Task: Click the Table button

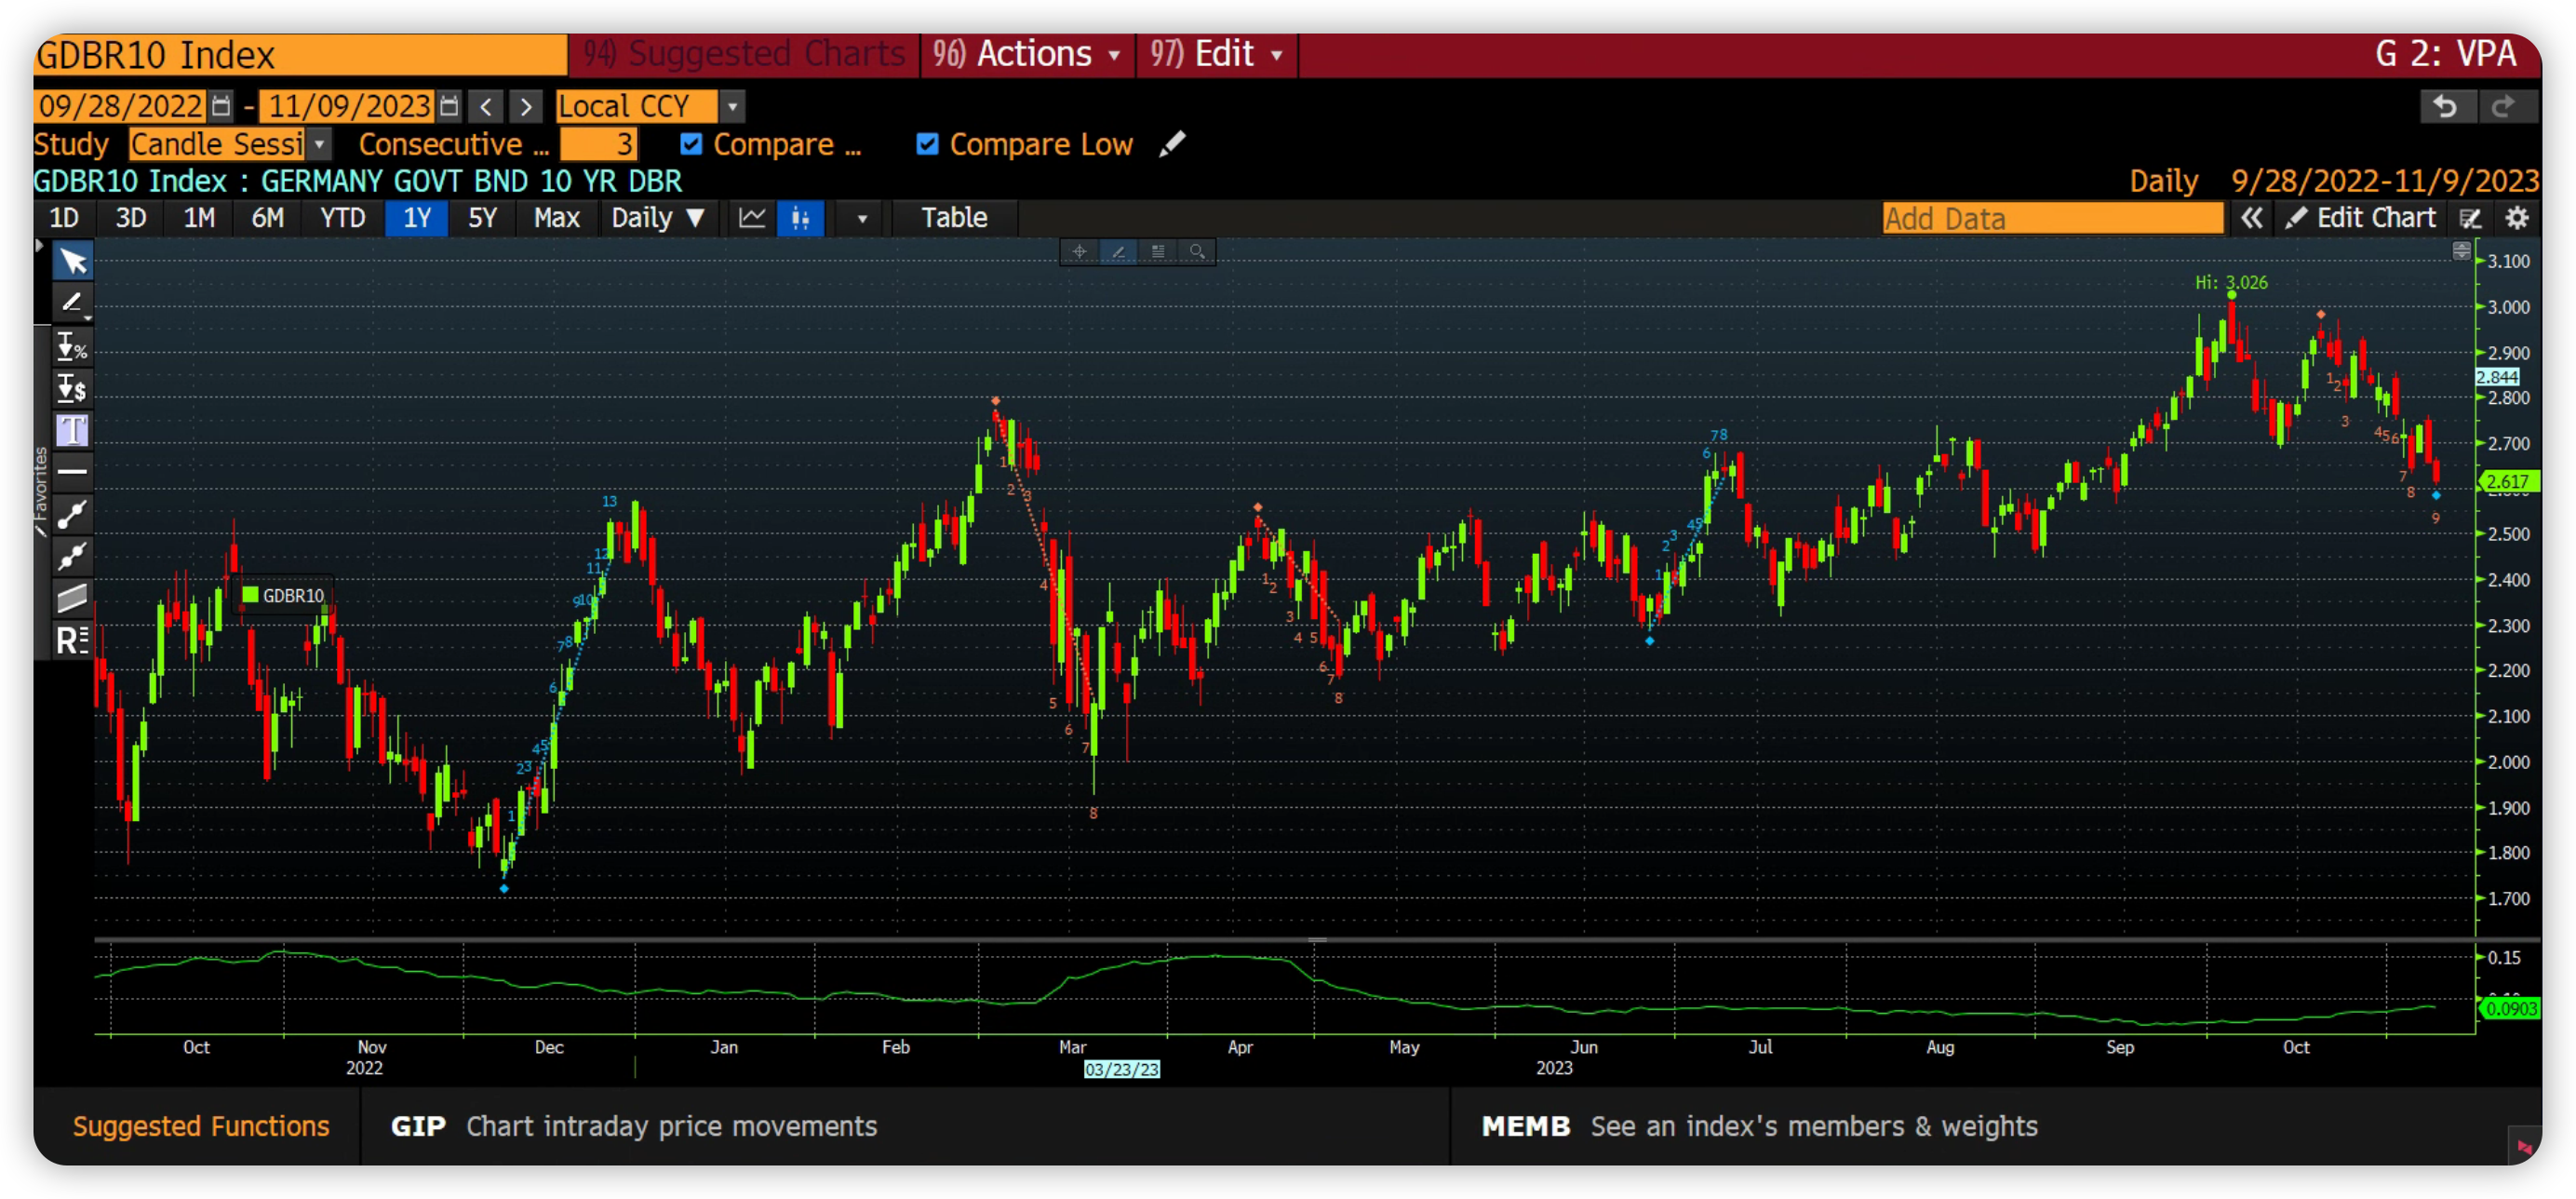Action: (954, 218)
